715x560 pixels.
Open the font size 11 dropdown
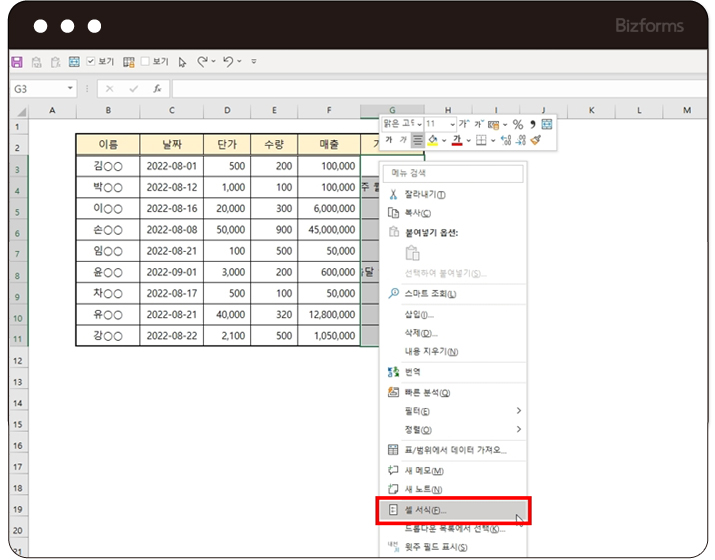pyautogui.click(x=453, y=124)
